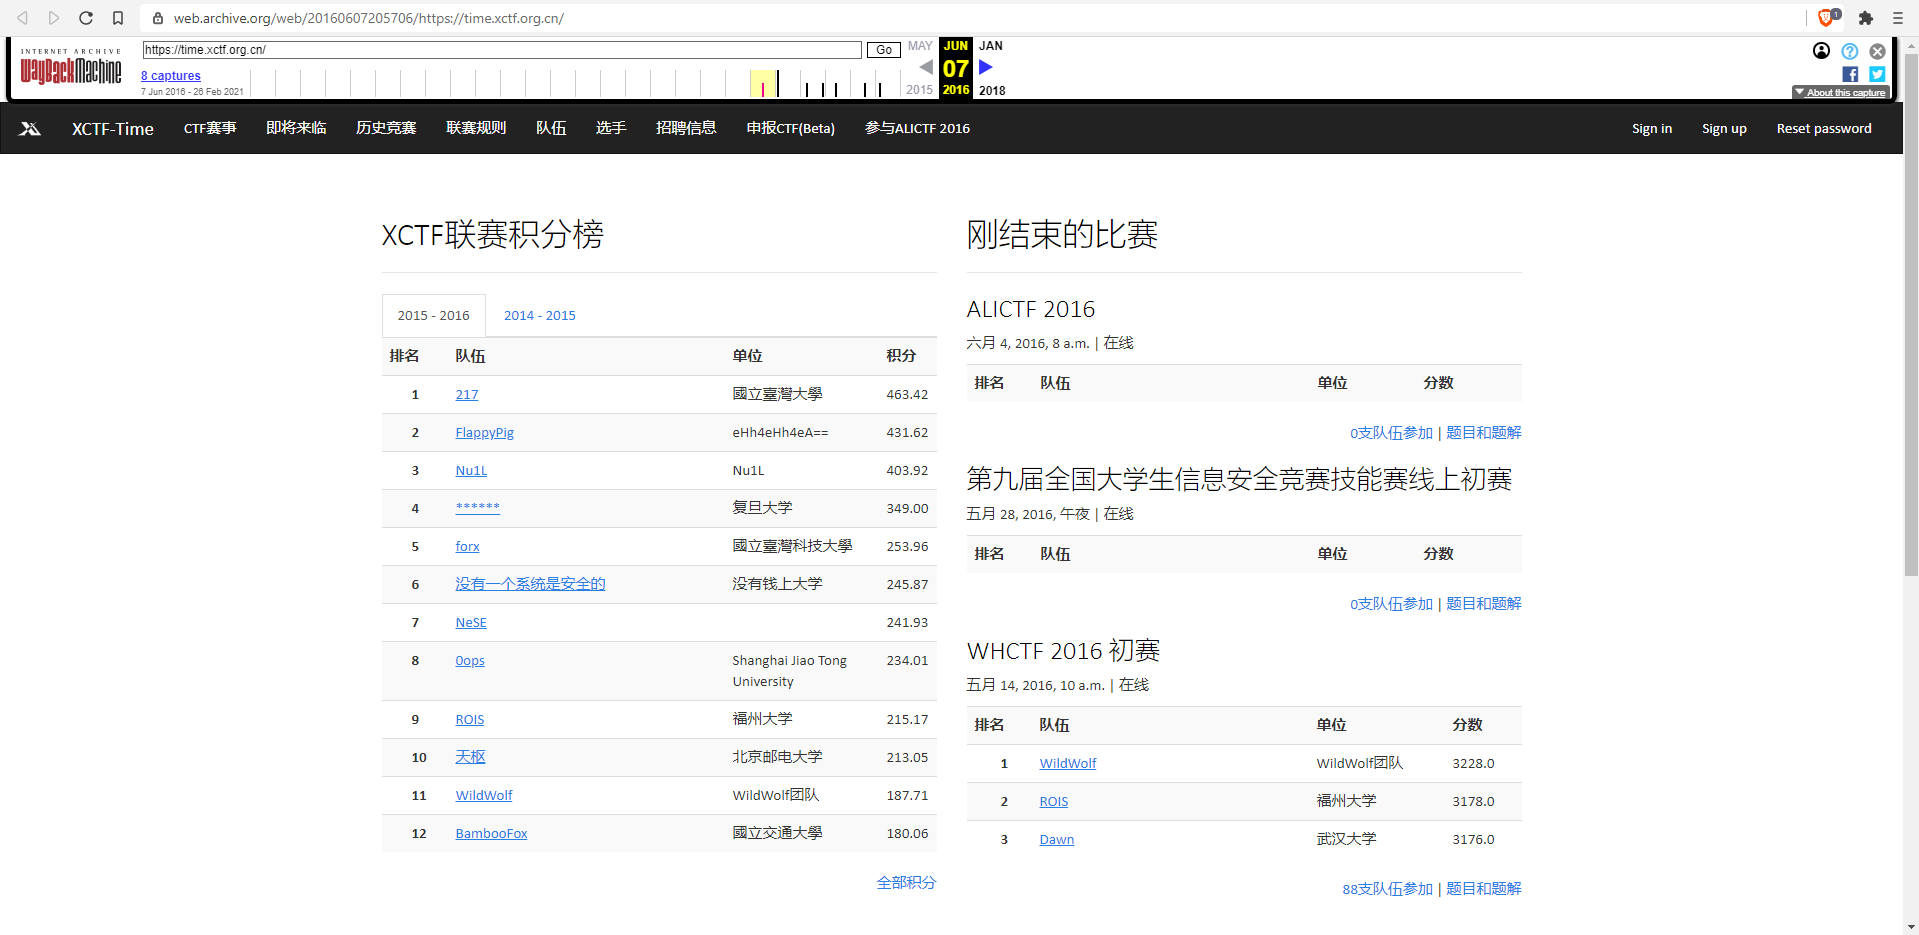Bookmark this page via bookmark icon

point(118,18)
